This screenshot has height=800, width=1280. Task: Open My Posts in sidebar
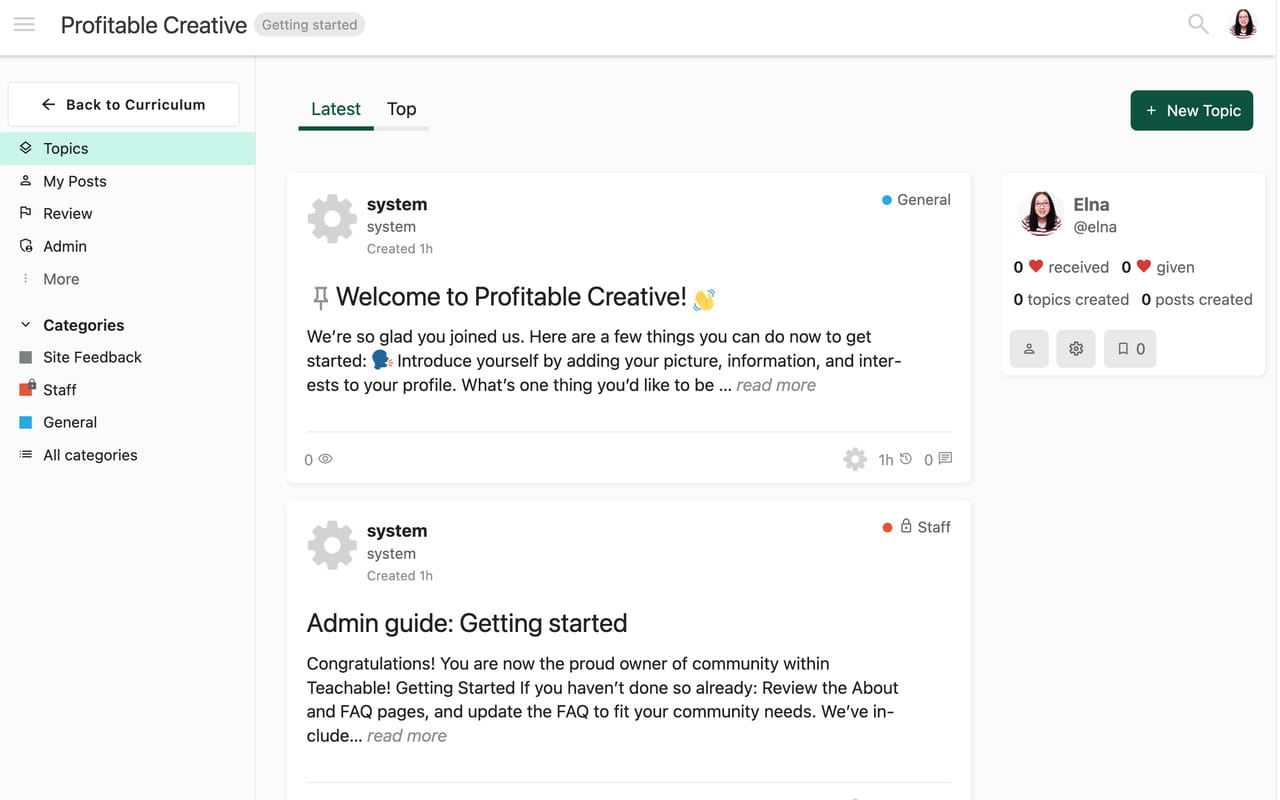[x=74, y=181]
